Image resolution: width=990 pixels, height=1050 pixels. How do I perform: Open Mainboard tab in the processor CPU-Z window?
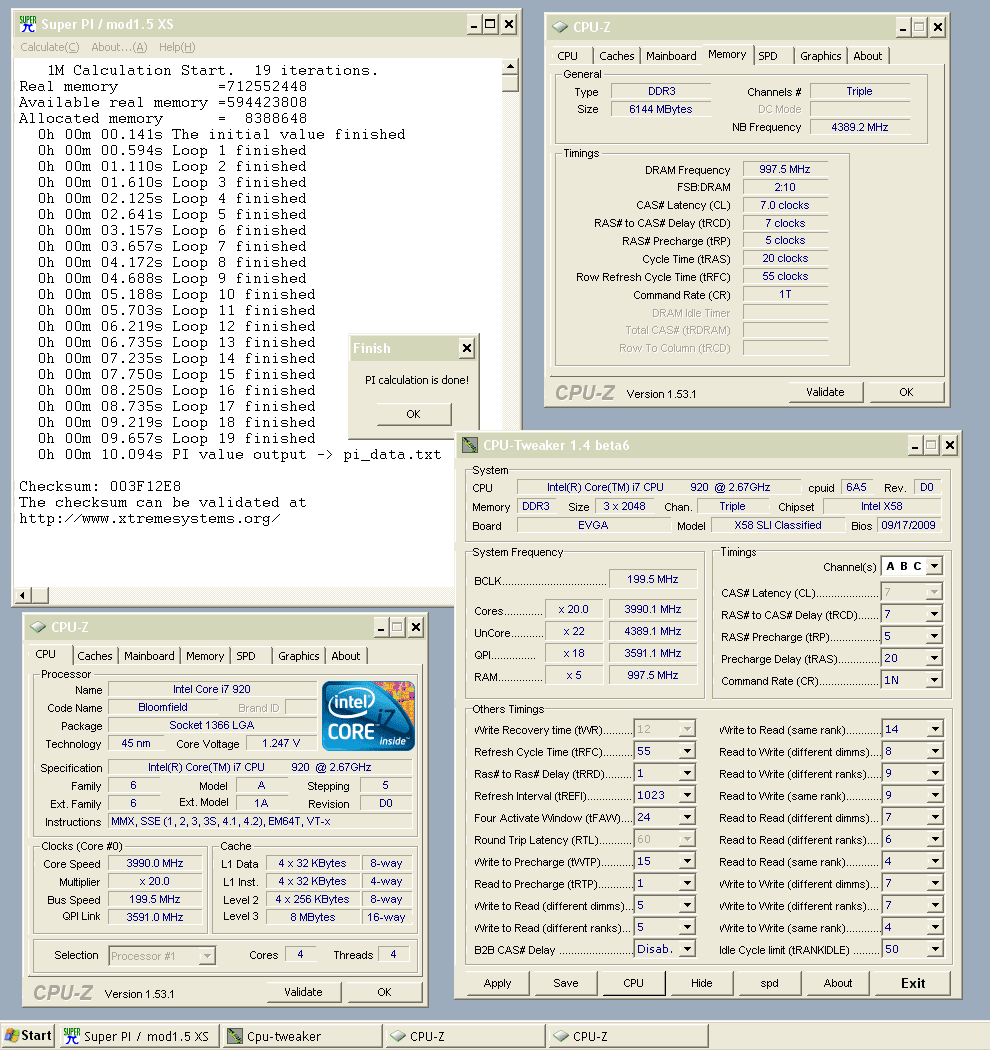point(149,656)
